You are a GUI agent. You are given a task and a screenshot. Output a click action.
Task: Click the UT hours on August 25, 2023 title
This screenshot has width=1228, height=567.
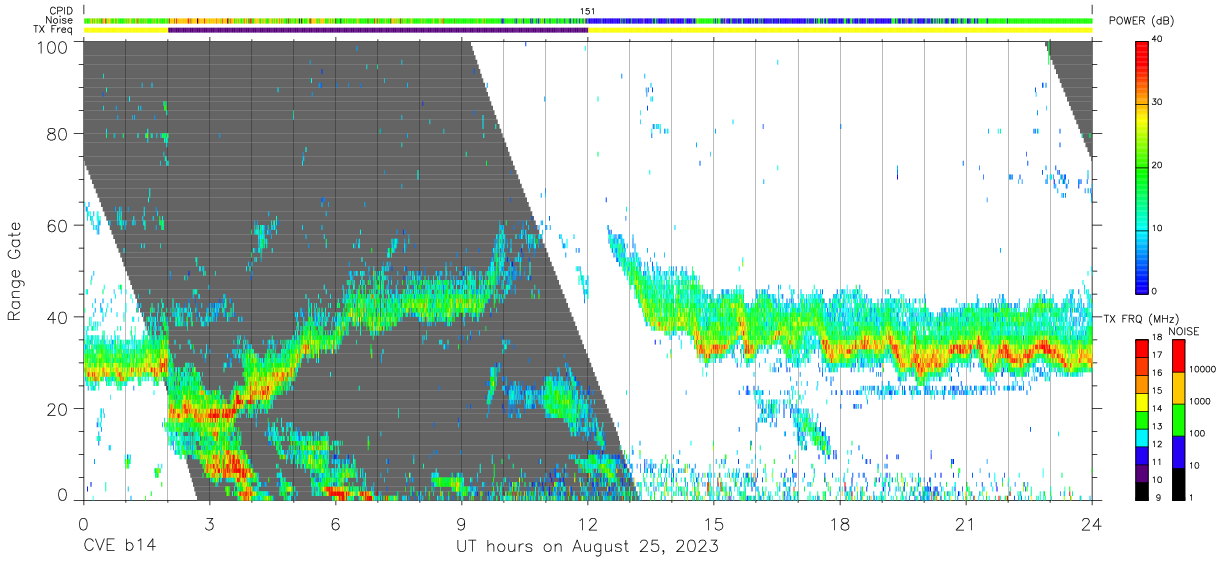pyautogui.click(x=587, y=548)
